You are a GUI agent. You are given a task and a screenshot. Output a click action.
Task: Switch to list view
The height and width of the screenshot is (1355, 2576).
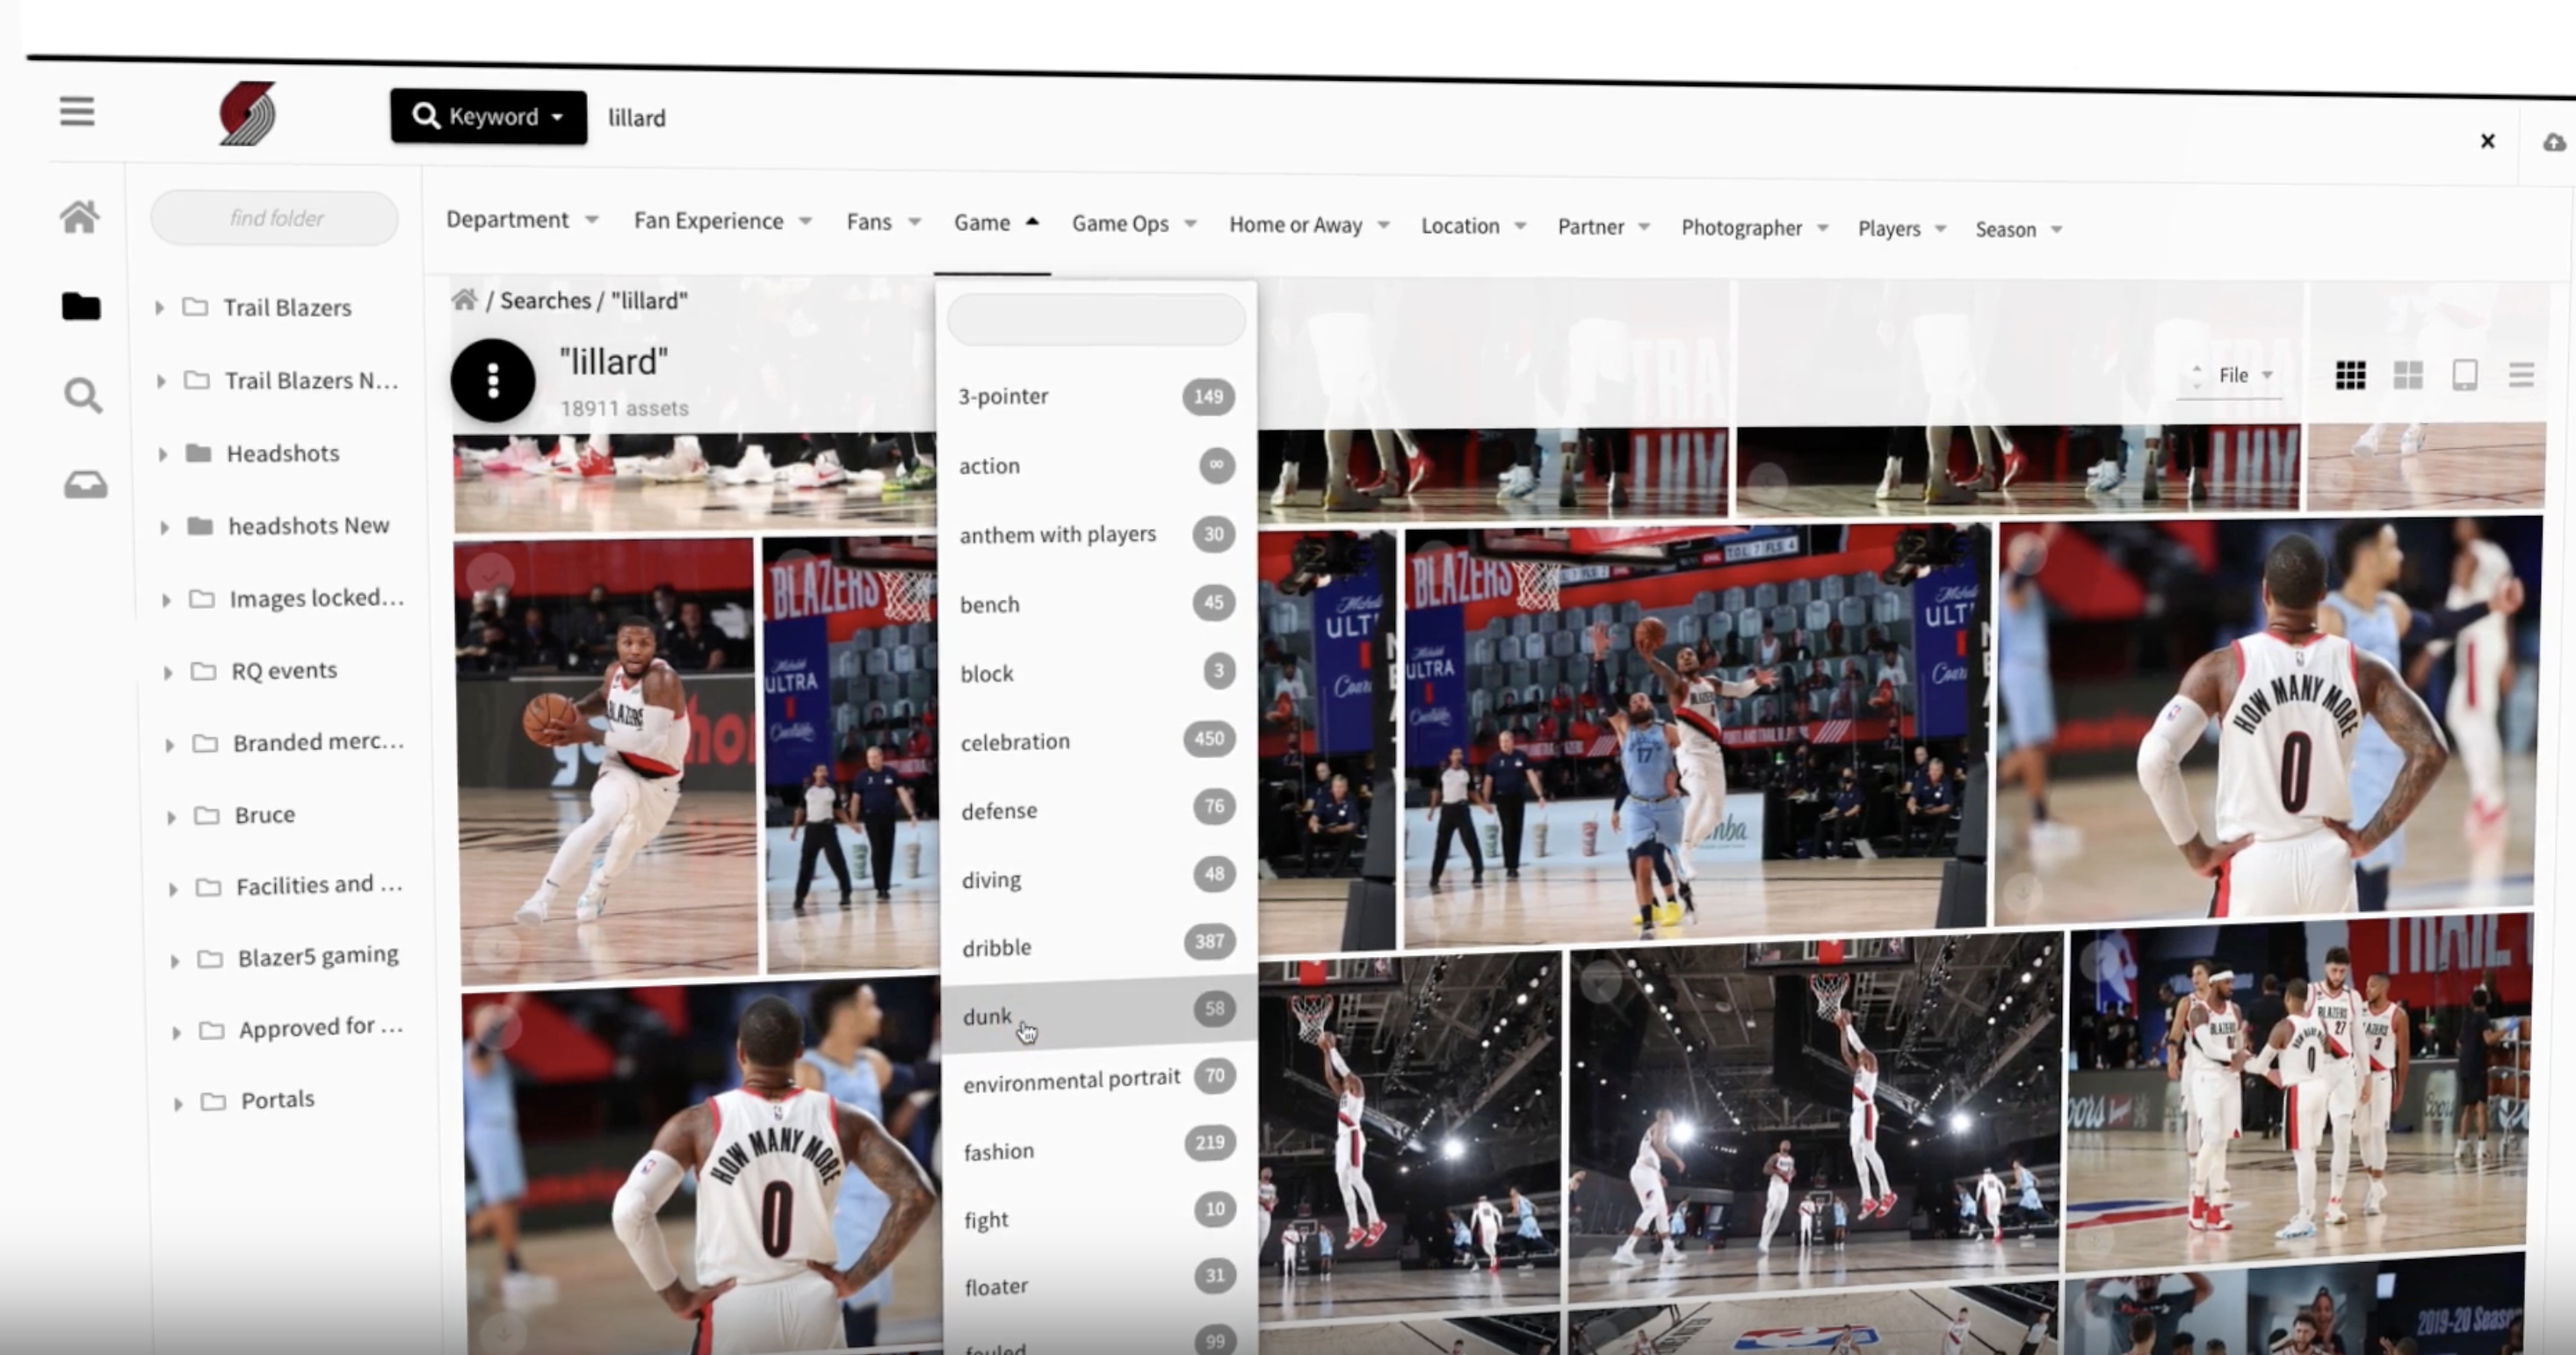2521,375
